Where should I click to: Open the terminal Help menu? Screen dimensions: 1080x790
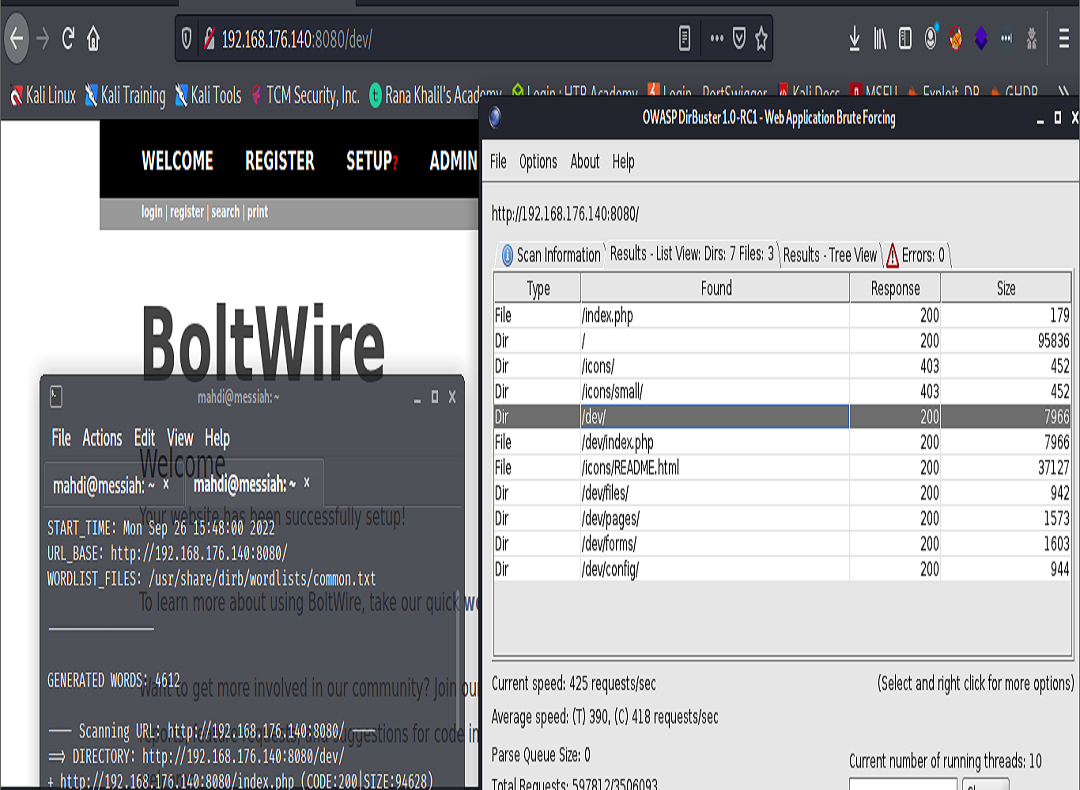217,438
